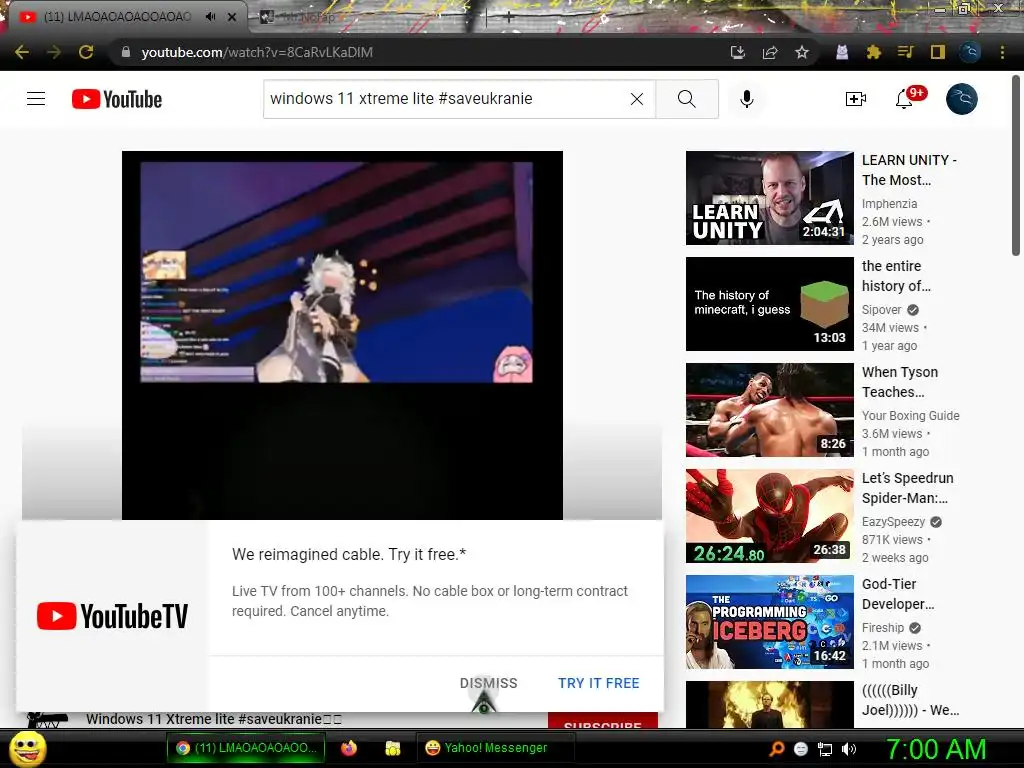Screen dimensions: 1024x768
Task: Click the orange search tray icon
Action: tap(777, 749)
